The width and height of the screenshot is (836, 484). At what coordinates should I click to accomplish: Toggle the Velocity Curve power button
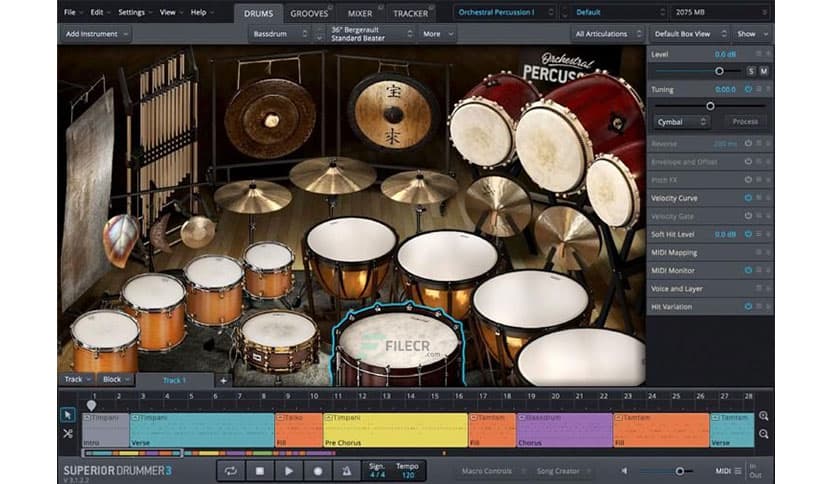(x=748, y=198)
